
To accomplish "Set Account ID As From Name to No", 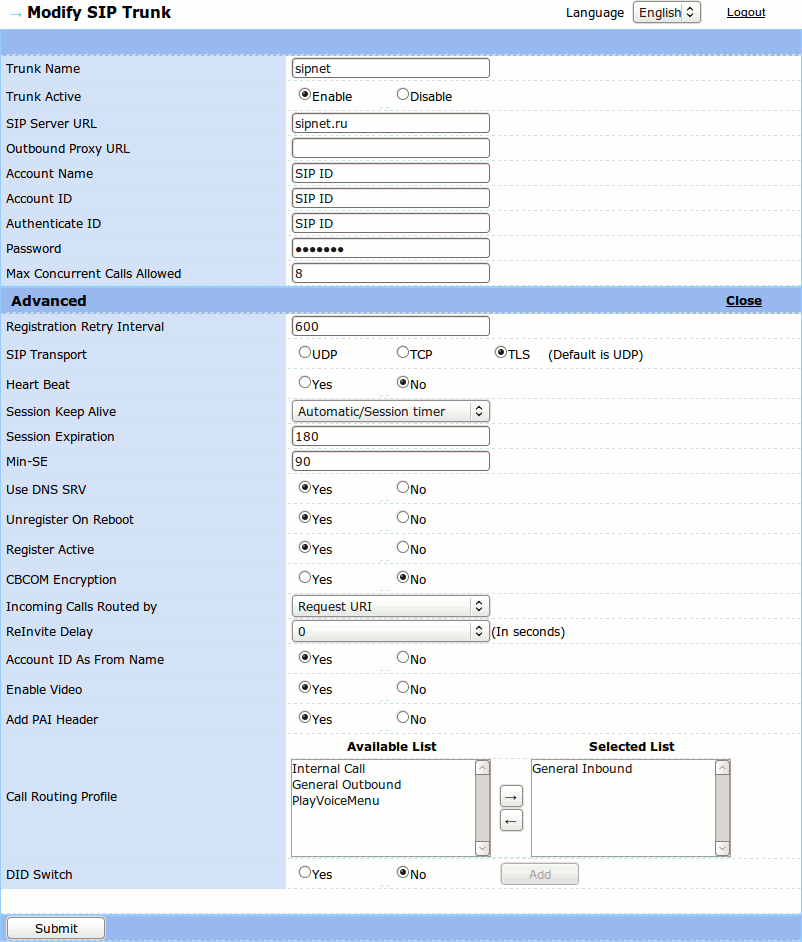I will (x=403, y=657).
